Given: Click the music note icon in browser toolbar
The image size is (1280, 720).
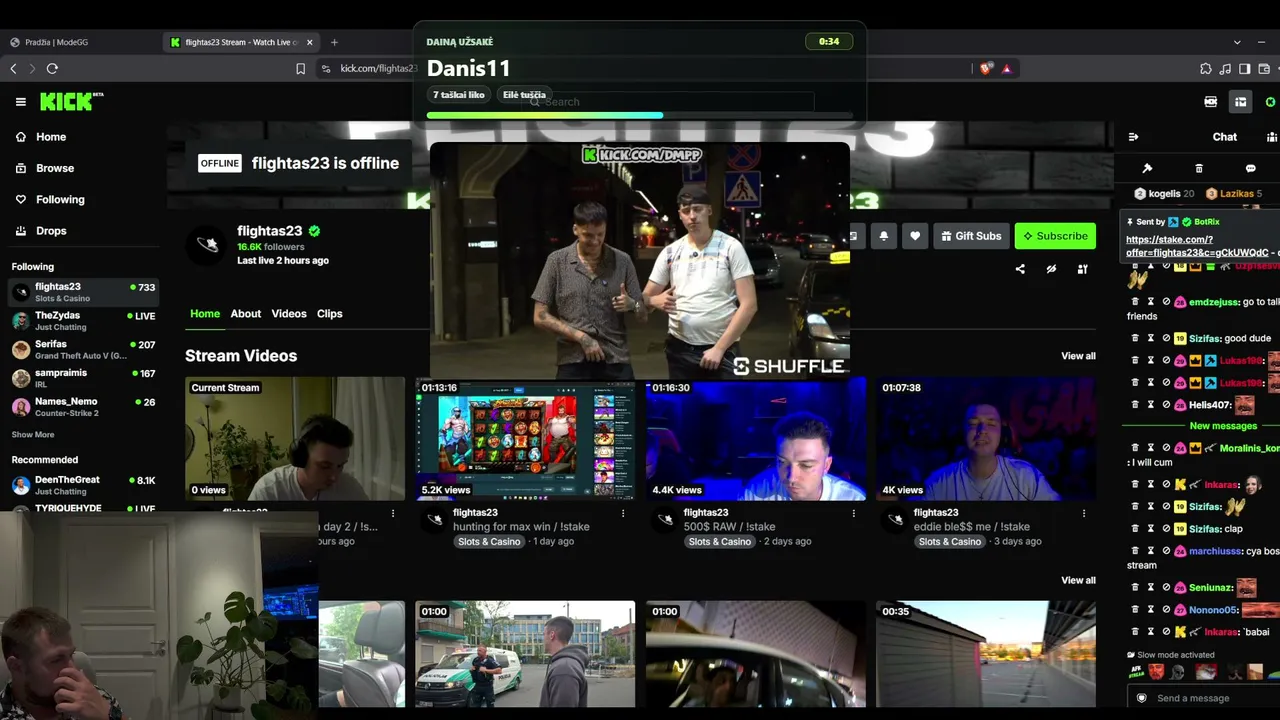Looking at the screenshot, I should tap(1225, 69).
